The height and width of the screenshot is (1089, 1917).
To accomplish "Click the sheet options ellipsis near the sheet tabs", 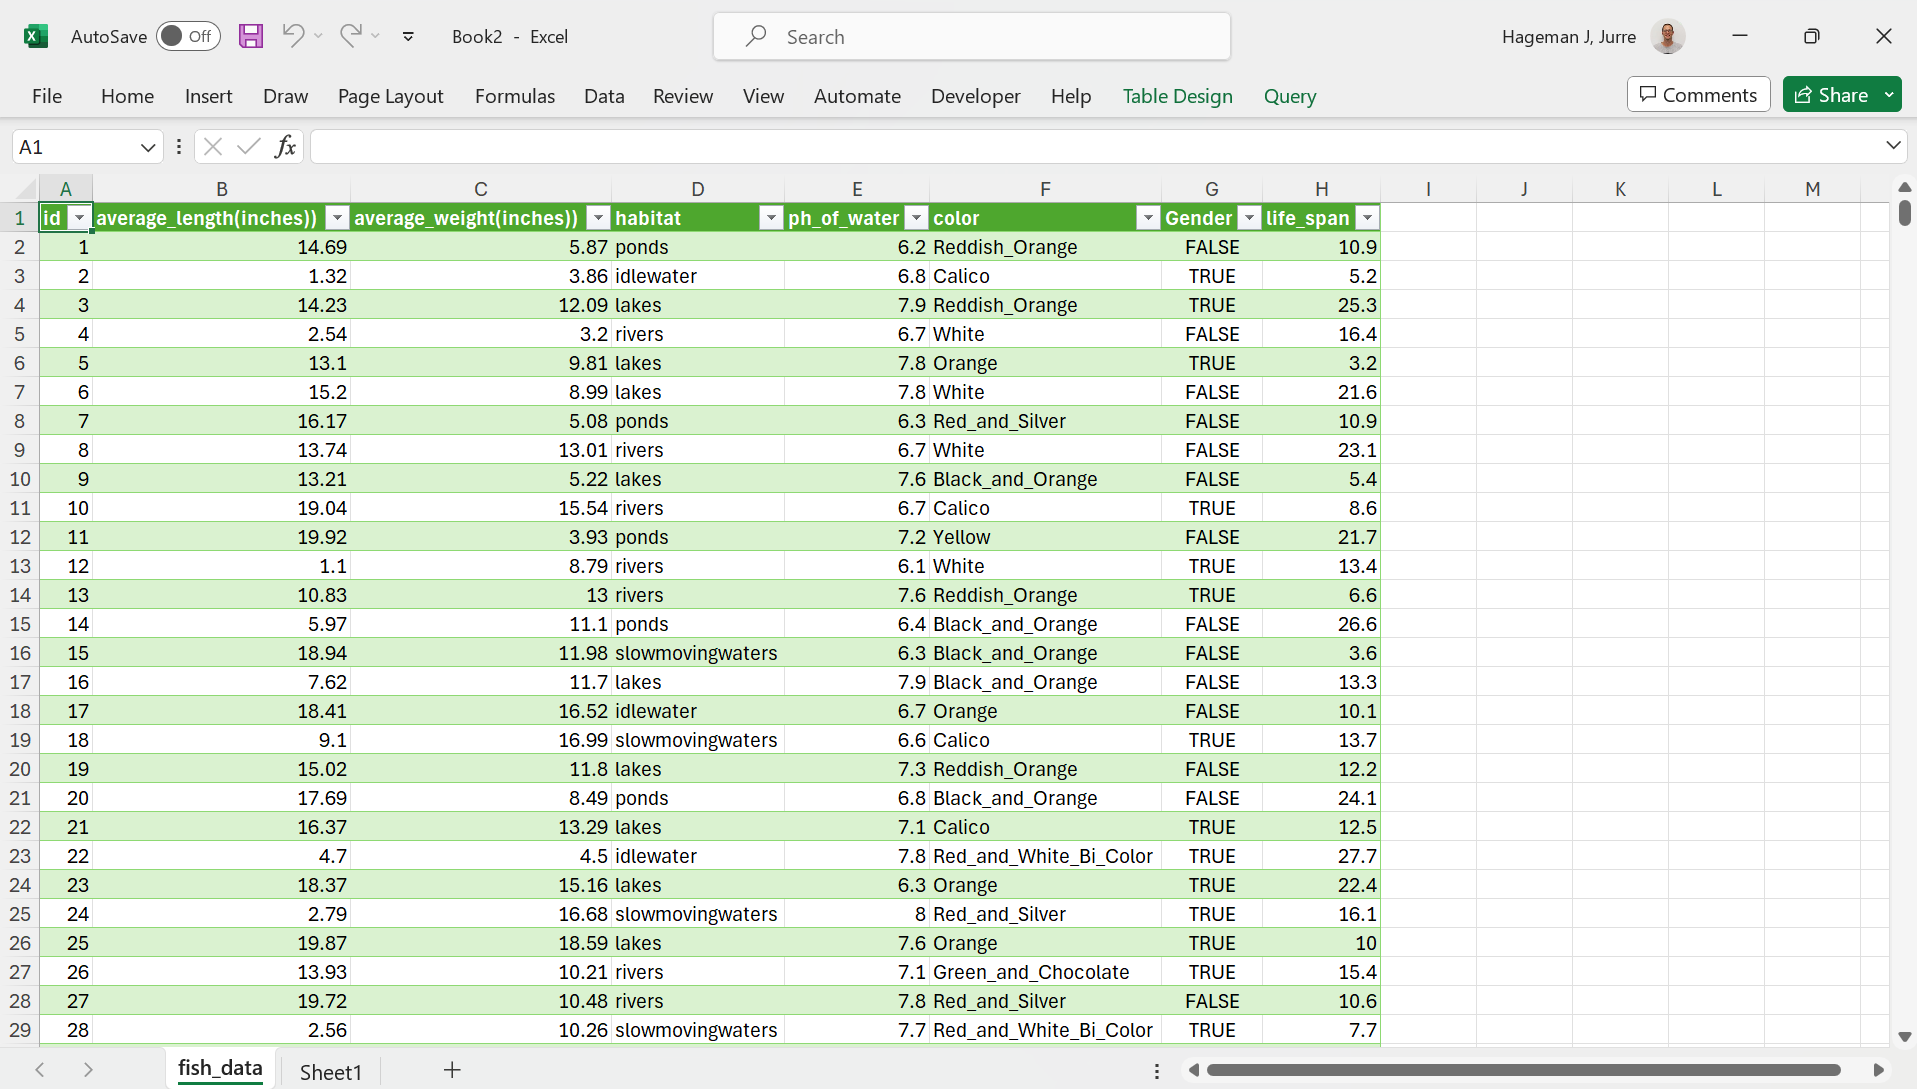I will tap(1157, 1070).
